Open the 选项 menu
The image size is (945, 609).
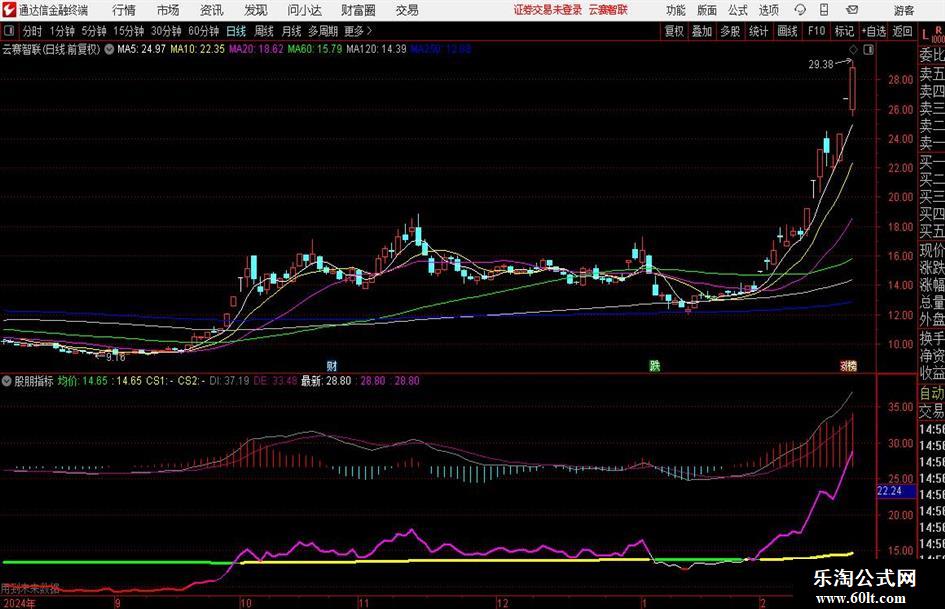pyautogui.click(x=768, y=10)
